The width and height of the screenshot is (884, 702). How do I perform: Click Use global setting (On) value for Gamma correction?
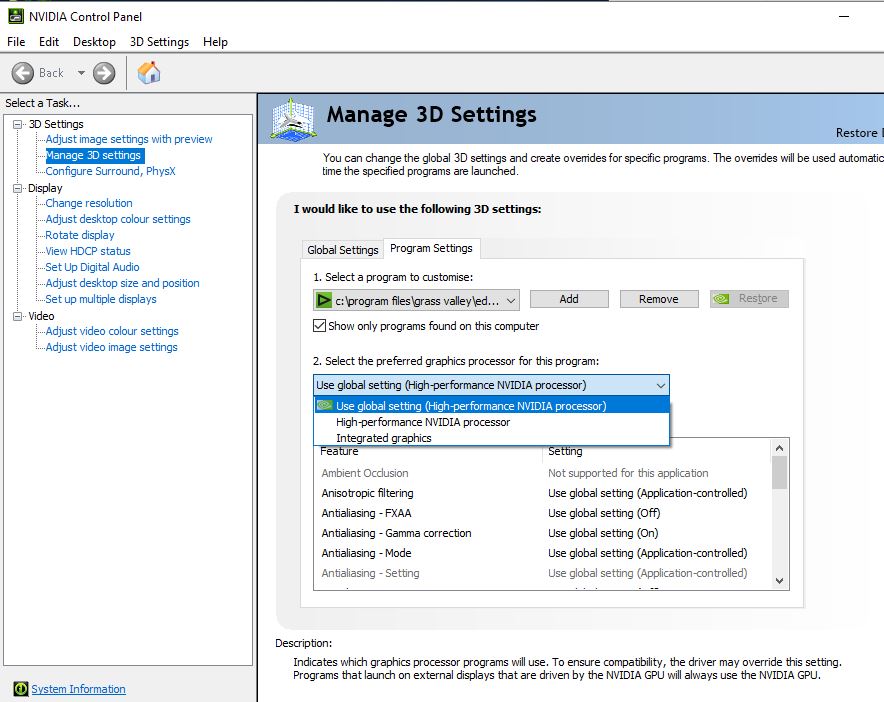(603, 533)
